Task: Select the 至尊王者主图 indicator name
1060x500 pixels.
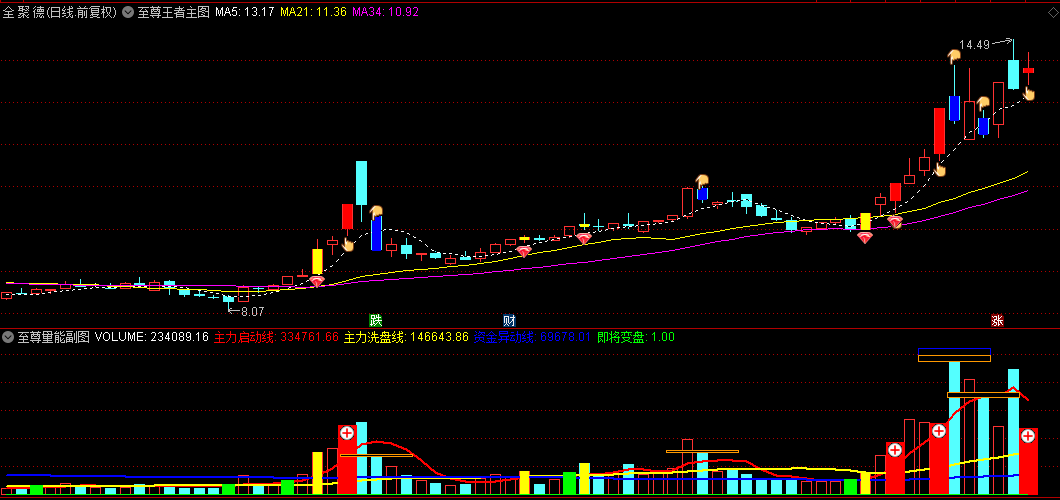Action: click(174, 12)
